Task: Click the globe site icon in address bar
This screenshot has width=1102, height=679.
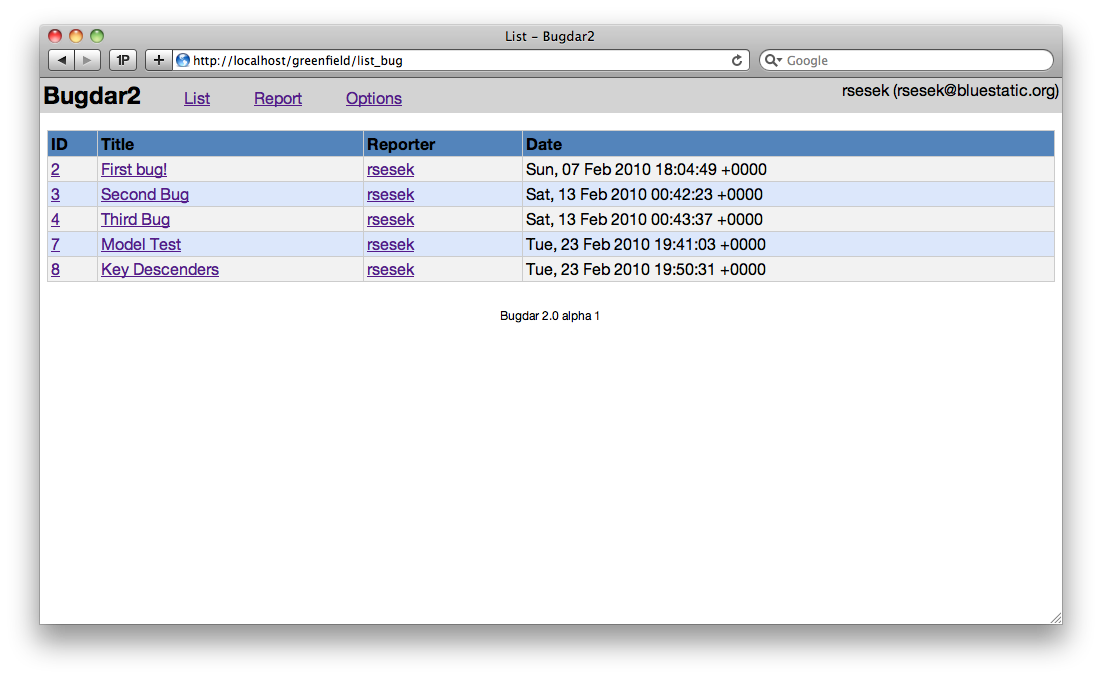Action: click(x=183, y=60)
